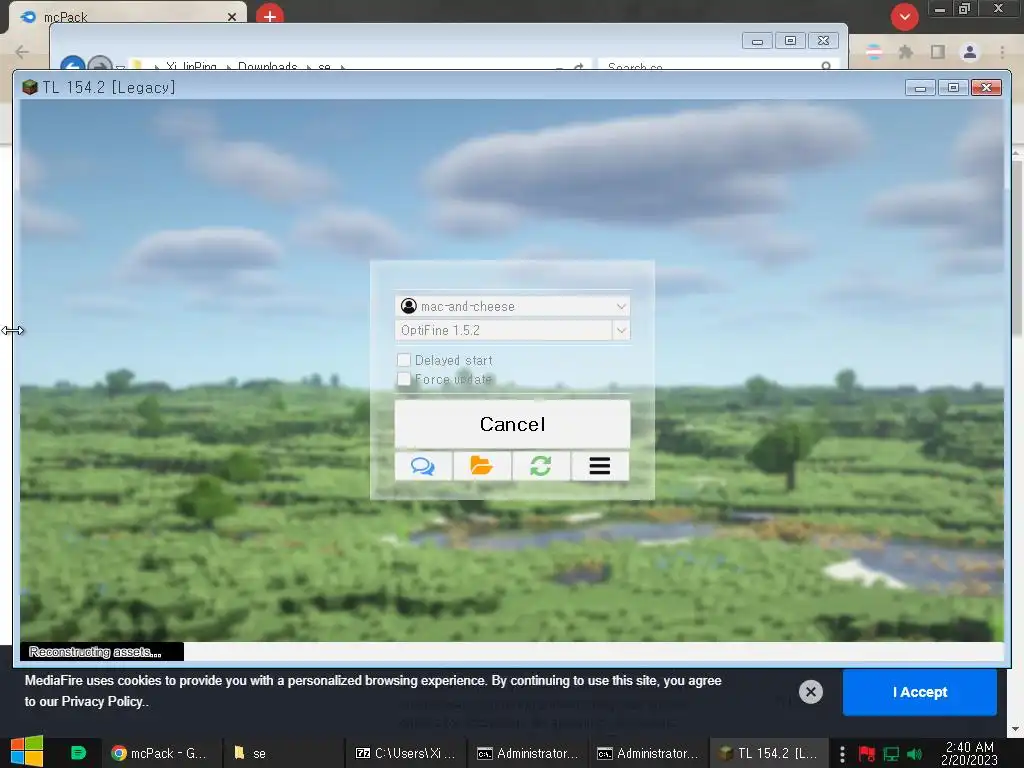The image size is (1024, 768).
Task: Switch to 7-Zip C:\Users taskbar item
Action: click(405, 753)
